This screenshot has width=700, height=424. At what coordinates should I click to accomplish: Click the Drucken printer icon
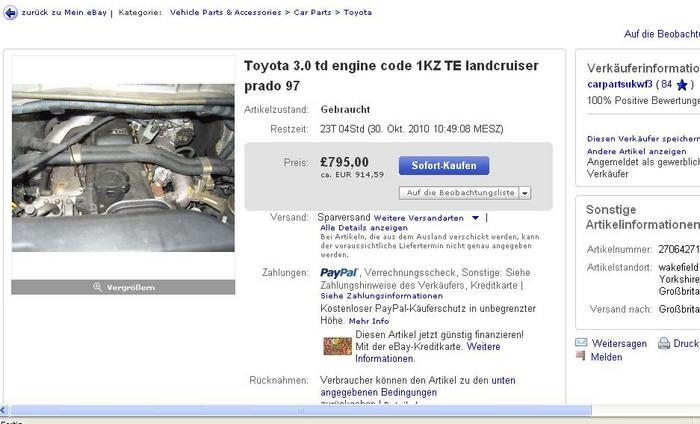(x=664, y=343)
